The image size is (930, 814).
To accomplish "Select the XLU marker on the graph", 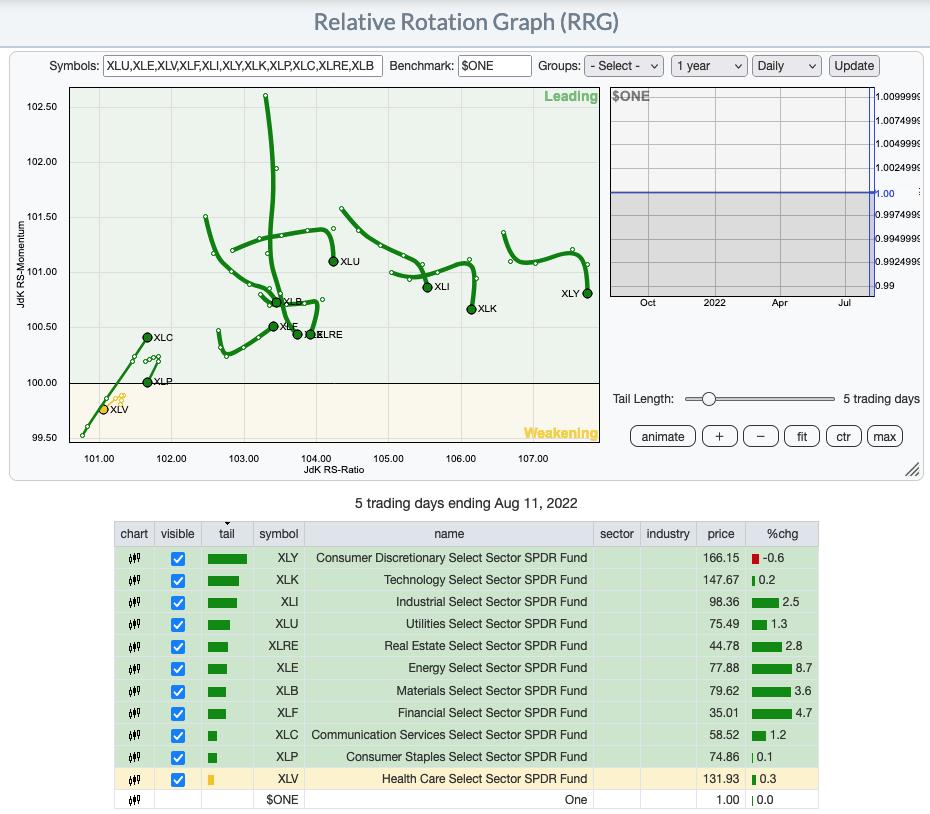I will click(x=333, y=262).
